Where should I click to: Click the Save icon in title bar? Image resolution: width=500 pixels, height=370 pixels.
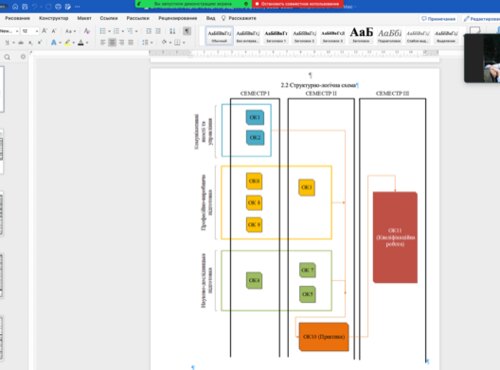[25, 6]
